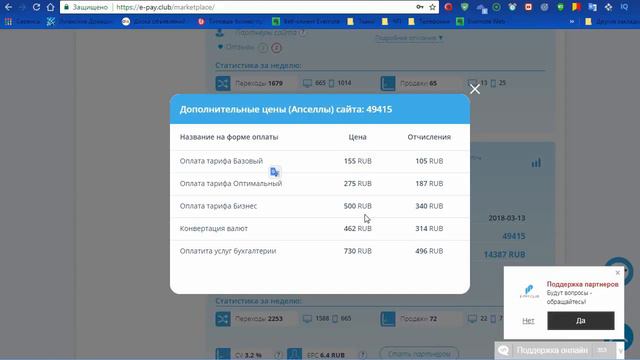Click the green ring extension icon
640x360 pixels.
coord(496,7)
